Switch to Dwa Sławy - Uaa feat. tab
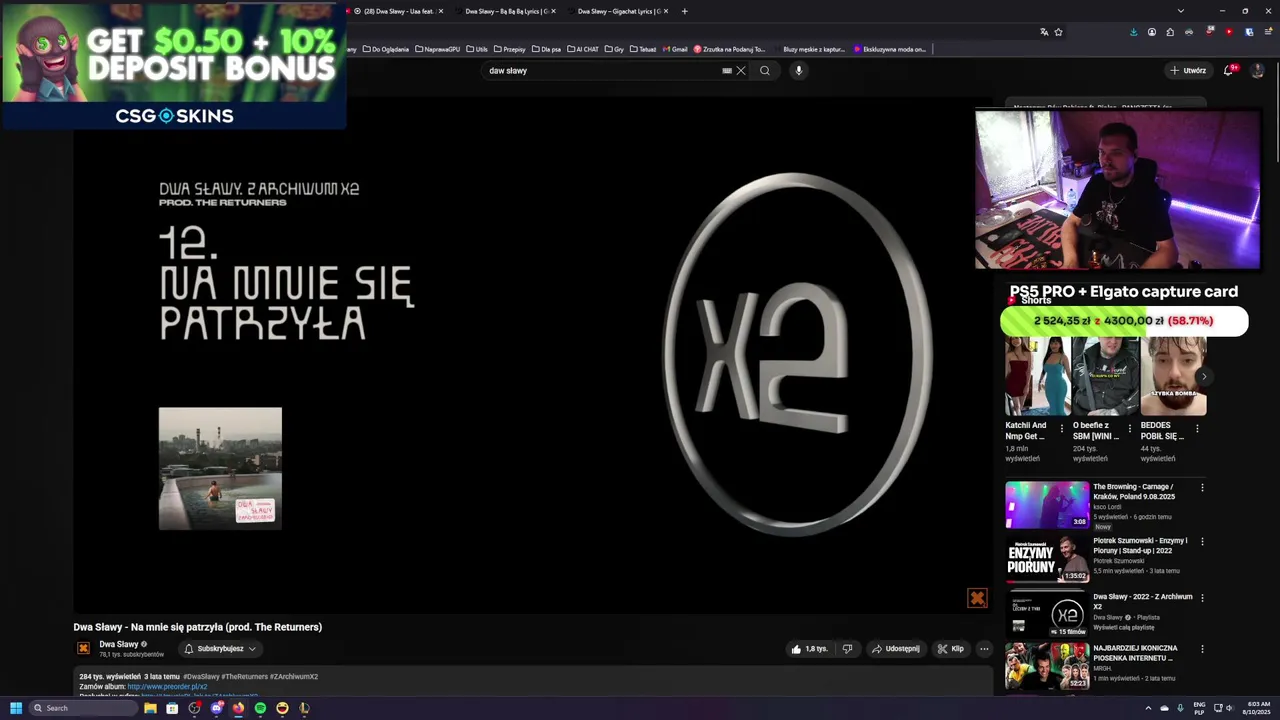Image resolution: width=1280 pixels, height=720 pixels. tap(399, 11)
